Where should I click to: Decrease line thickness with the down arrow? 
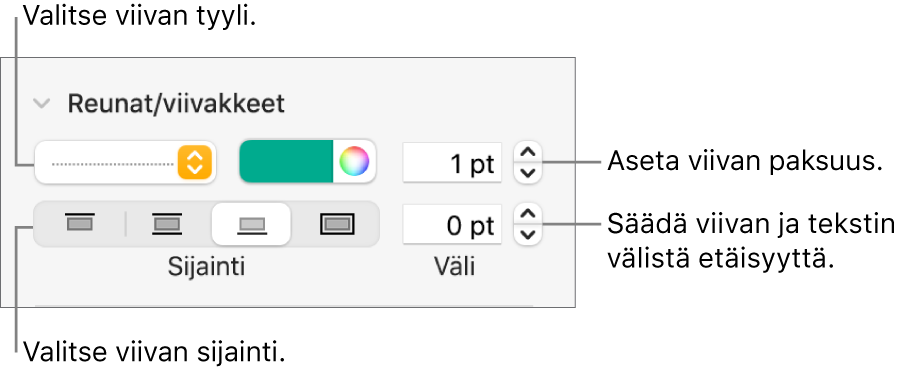click(528, 173)
